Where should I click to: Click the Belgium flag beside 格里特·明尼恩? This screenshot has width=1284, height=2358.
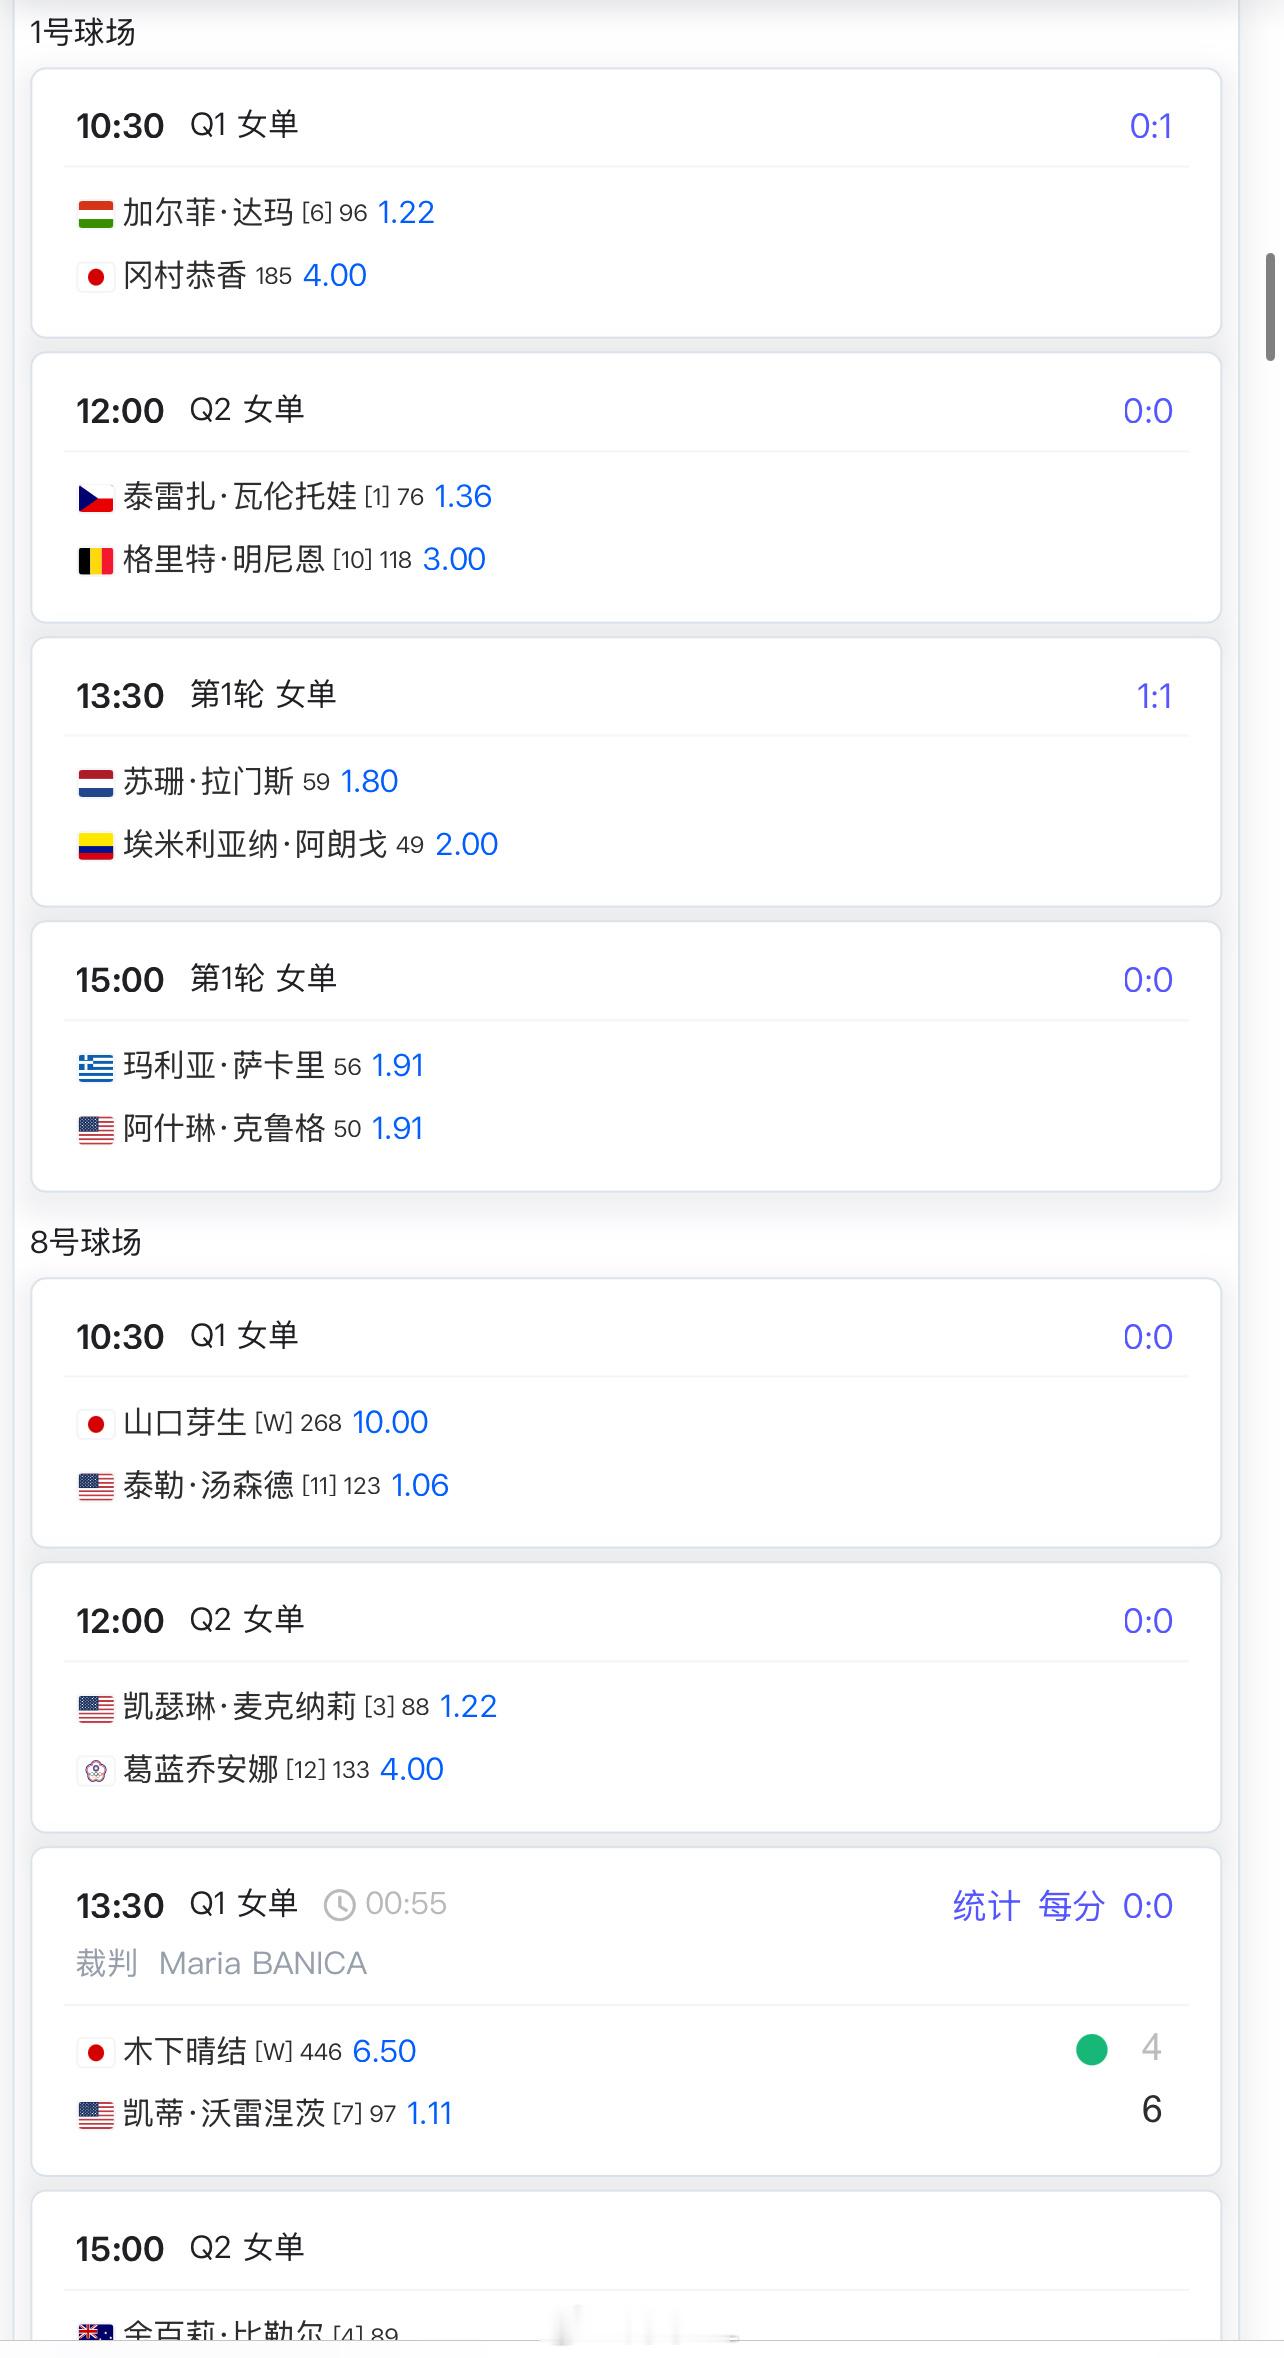tap(95, 561)
